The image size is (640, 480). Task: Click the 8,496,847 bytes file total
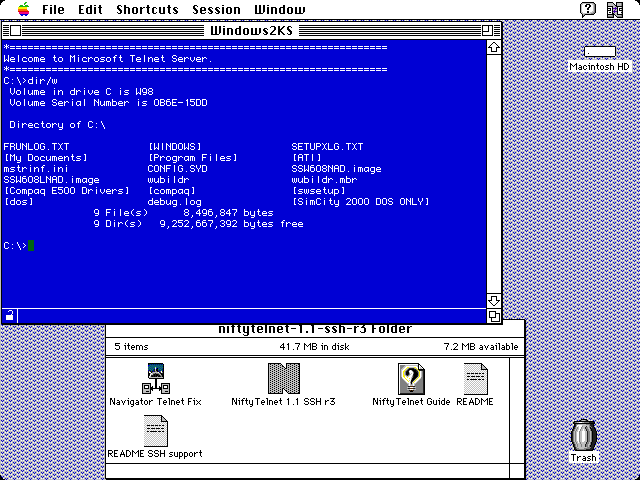pos(228,213)
